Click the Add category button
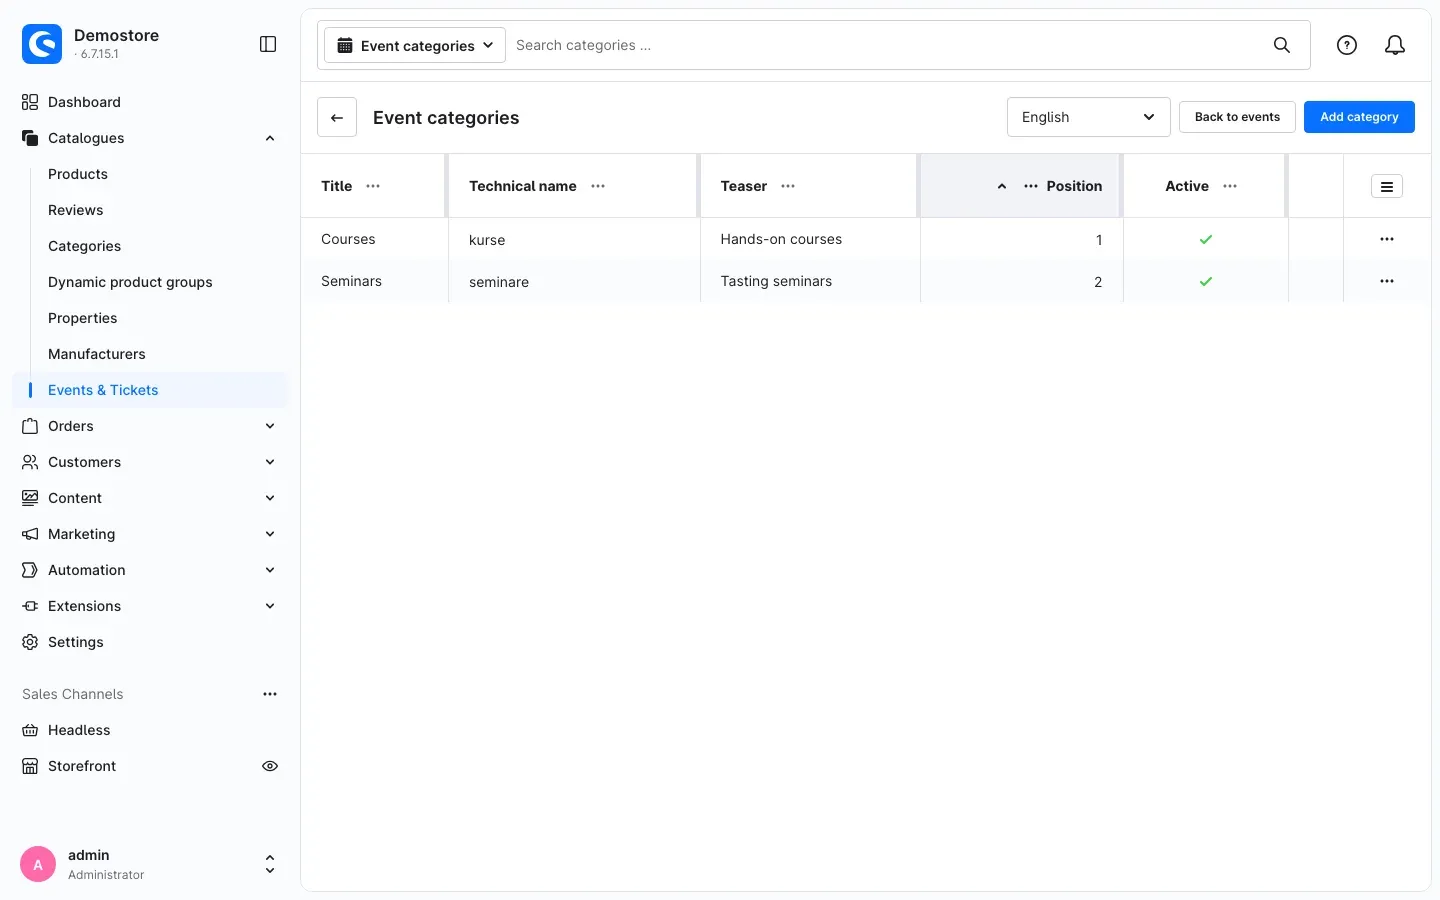 pyautogui.click(x=1359, y=117)
